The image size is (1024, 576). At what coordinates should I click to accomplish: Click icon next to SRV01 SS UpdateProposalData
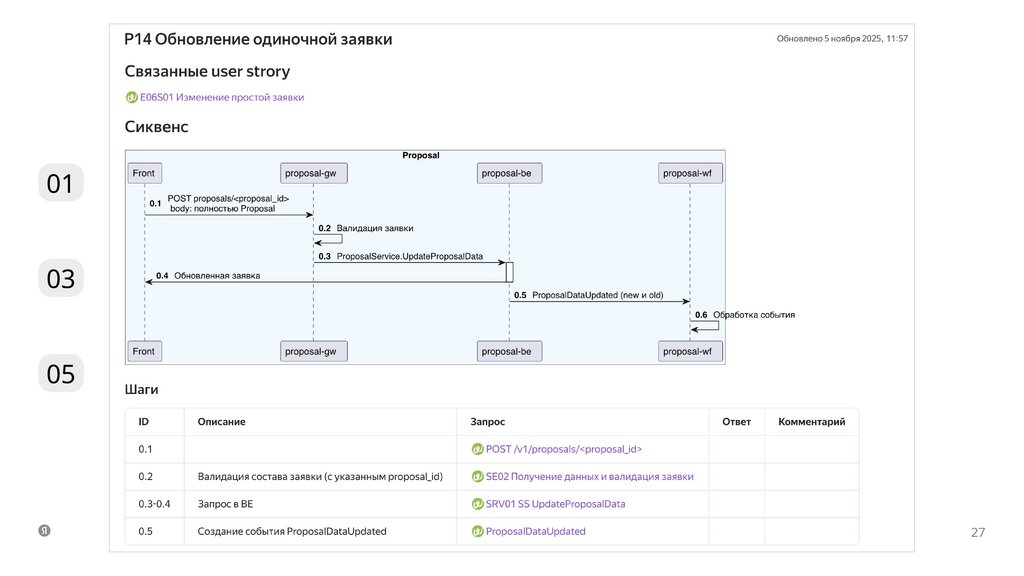tap(477, 504)
